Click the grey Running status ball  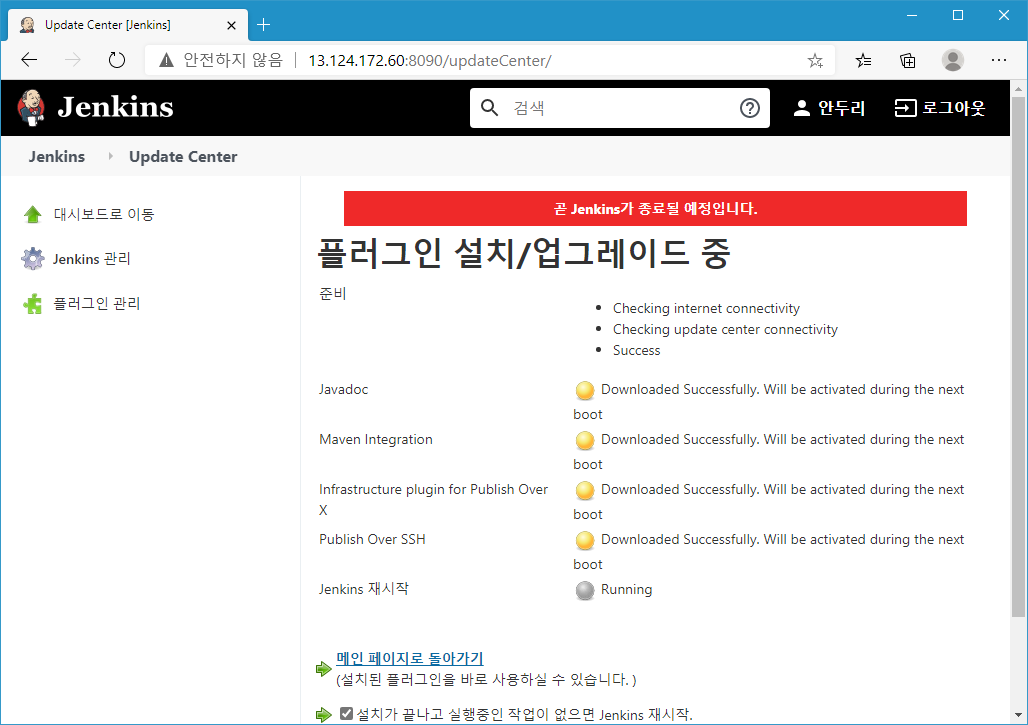pos(584,590)
